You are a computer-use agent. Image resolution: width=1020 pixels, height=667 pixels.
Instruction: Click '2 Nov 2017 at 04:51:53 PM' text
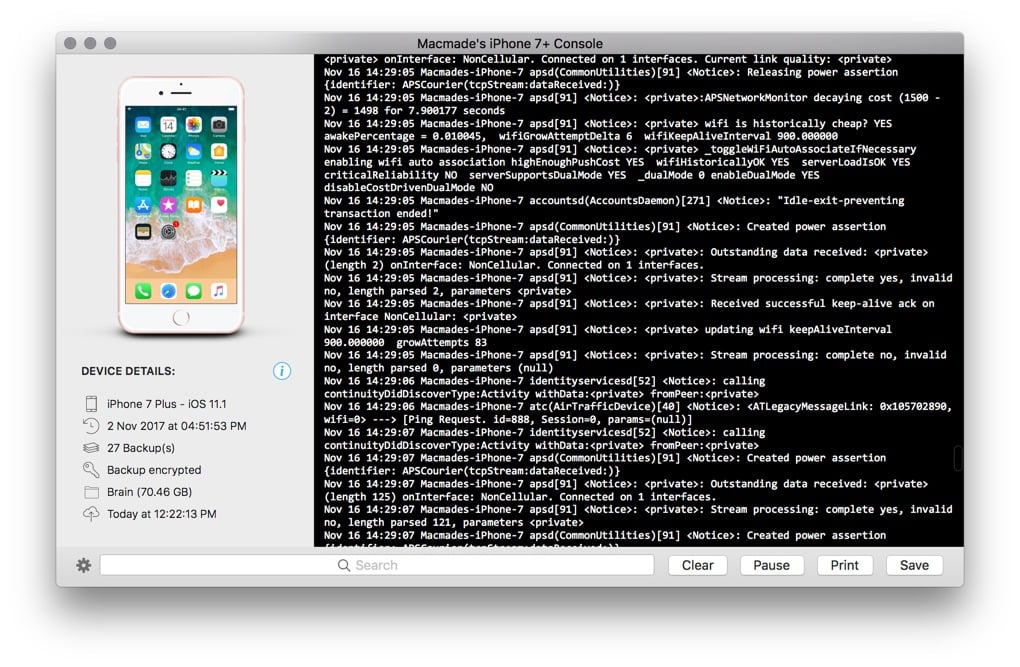pos(176,426)
